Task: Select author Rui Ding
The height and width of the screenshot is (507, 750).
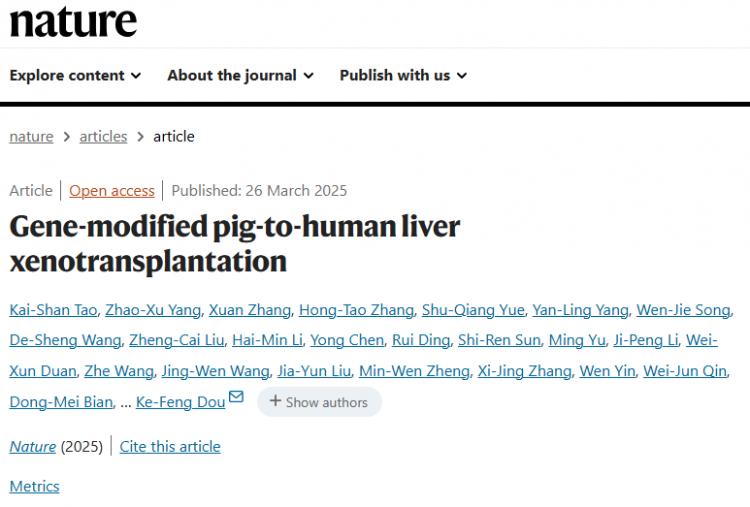Action: tap(421, 340)
